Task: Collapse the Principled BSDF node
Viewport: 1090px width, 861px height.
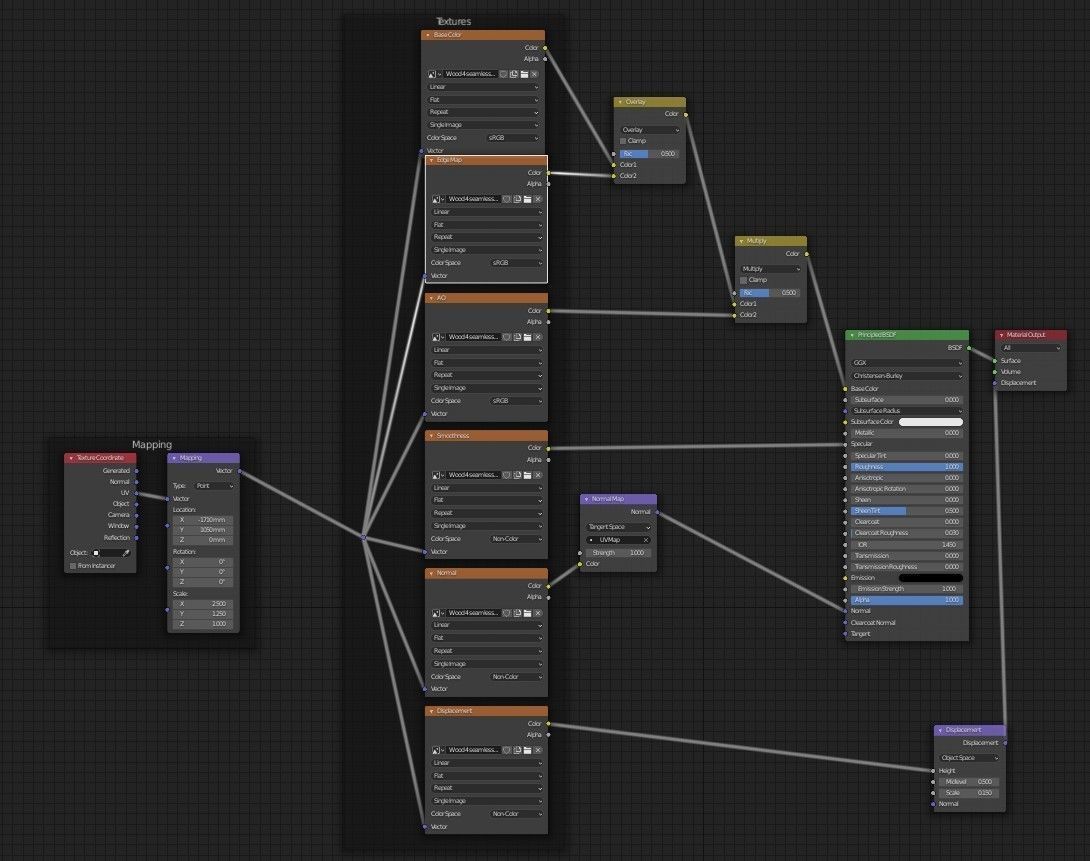Action: point(852,336)
